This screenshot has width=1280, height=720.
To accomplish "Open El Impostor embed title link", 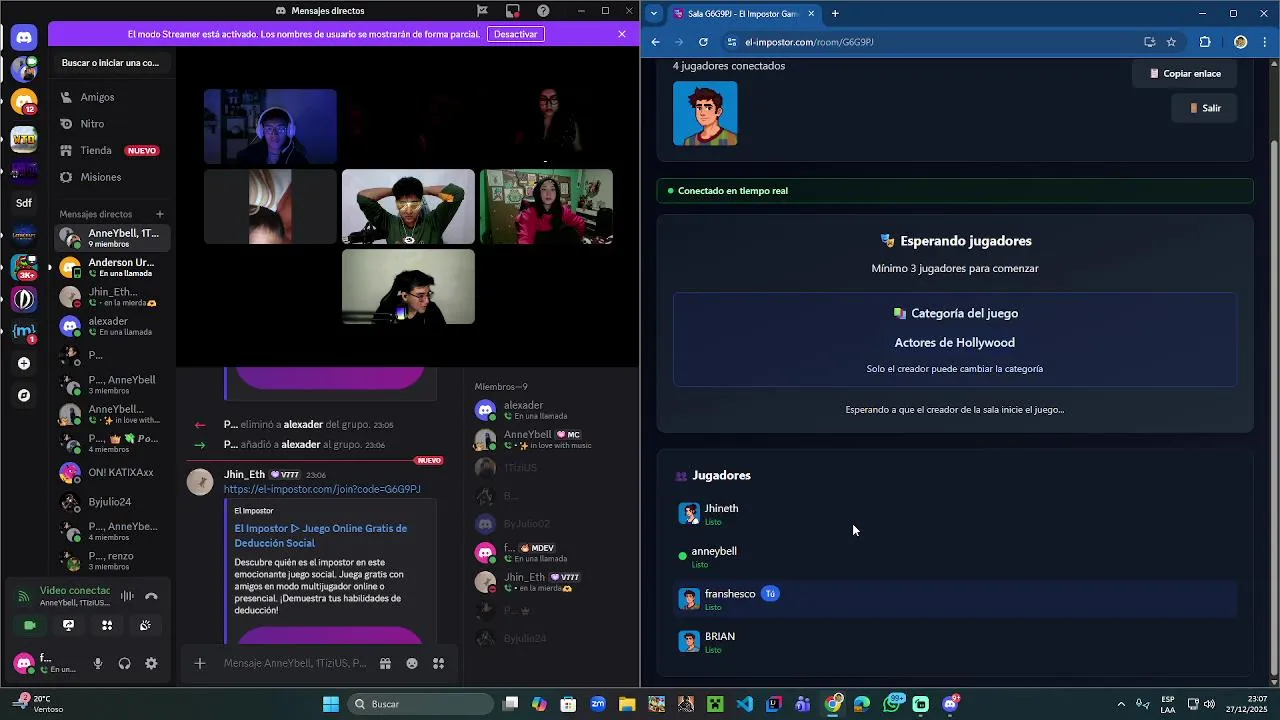I will point(321,535).
